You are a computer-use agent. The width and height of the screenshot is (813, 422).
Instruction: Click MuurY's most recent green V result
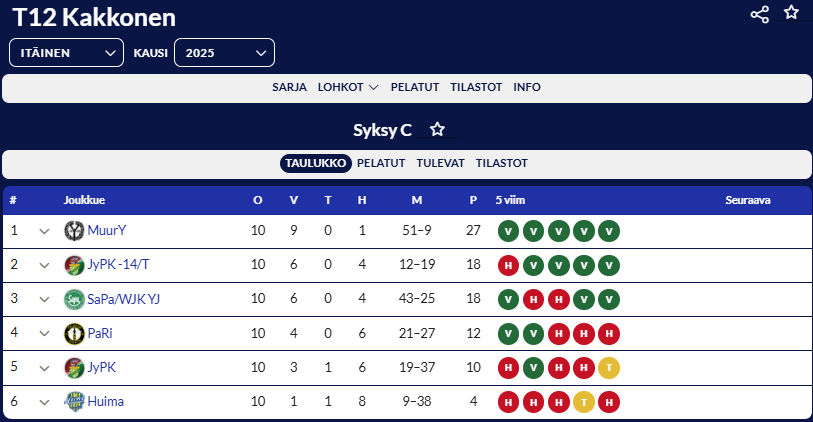click(x=608, y=231)
